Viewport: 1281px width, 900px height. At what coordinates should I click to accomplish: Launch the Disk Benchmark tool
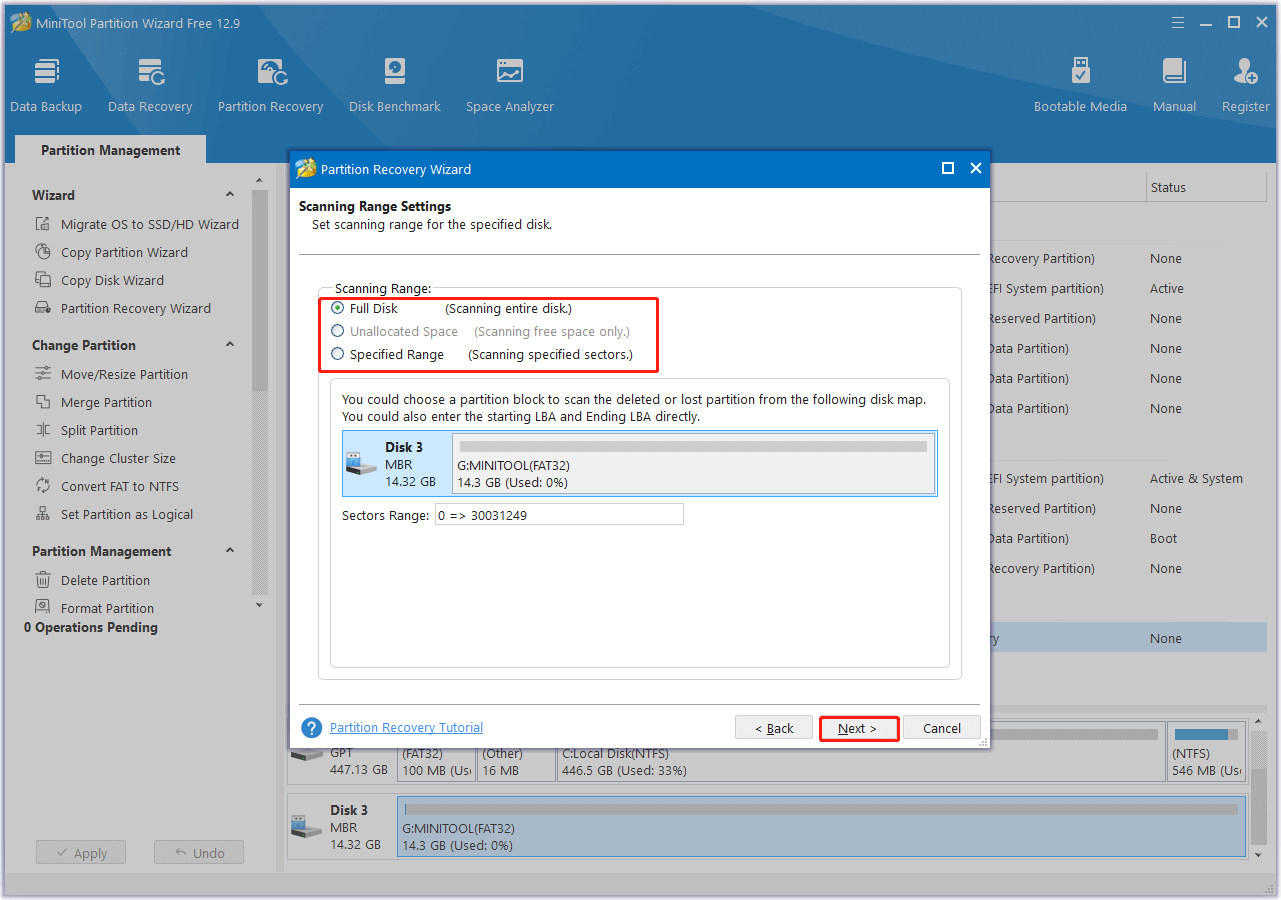coord(394,82)
